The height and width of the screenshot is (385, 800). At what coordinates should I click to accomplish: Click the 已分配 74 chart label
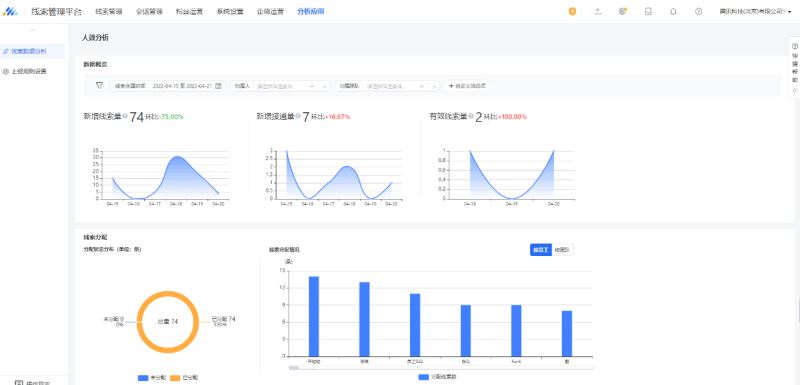[223, 319]
